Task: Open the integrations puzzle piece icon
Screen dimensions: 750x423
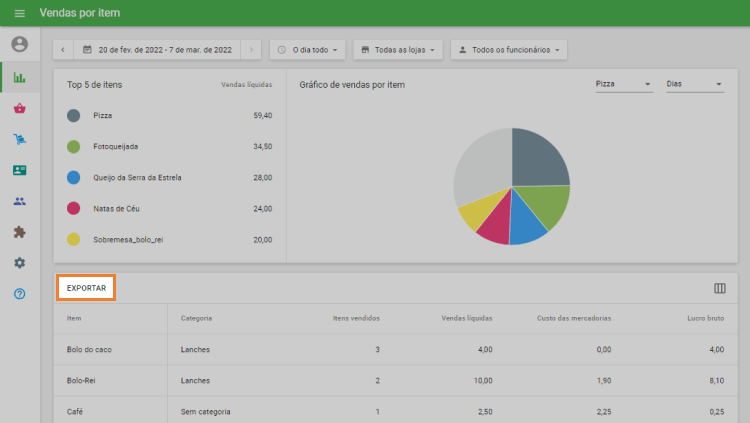Action: tap(19, 232)
